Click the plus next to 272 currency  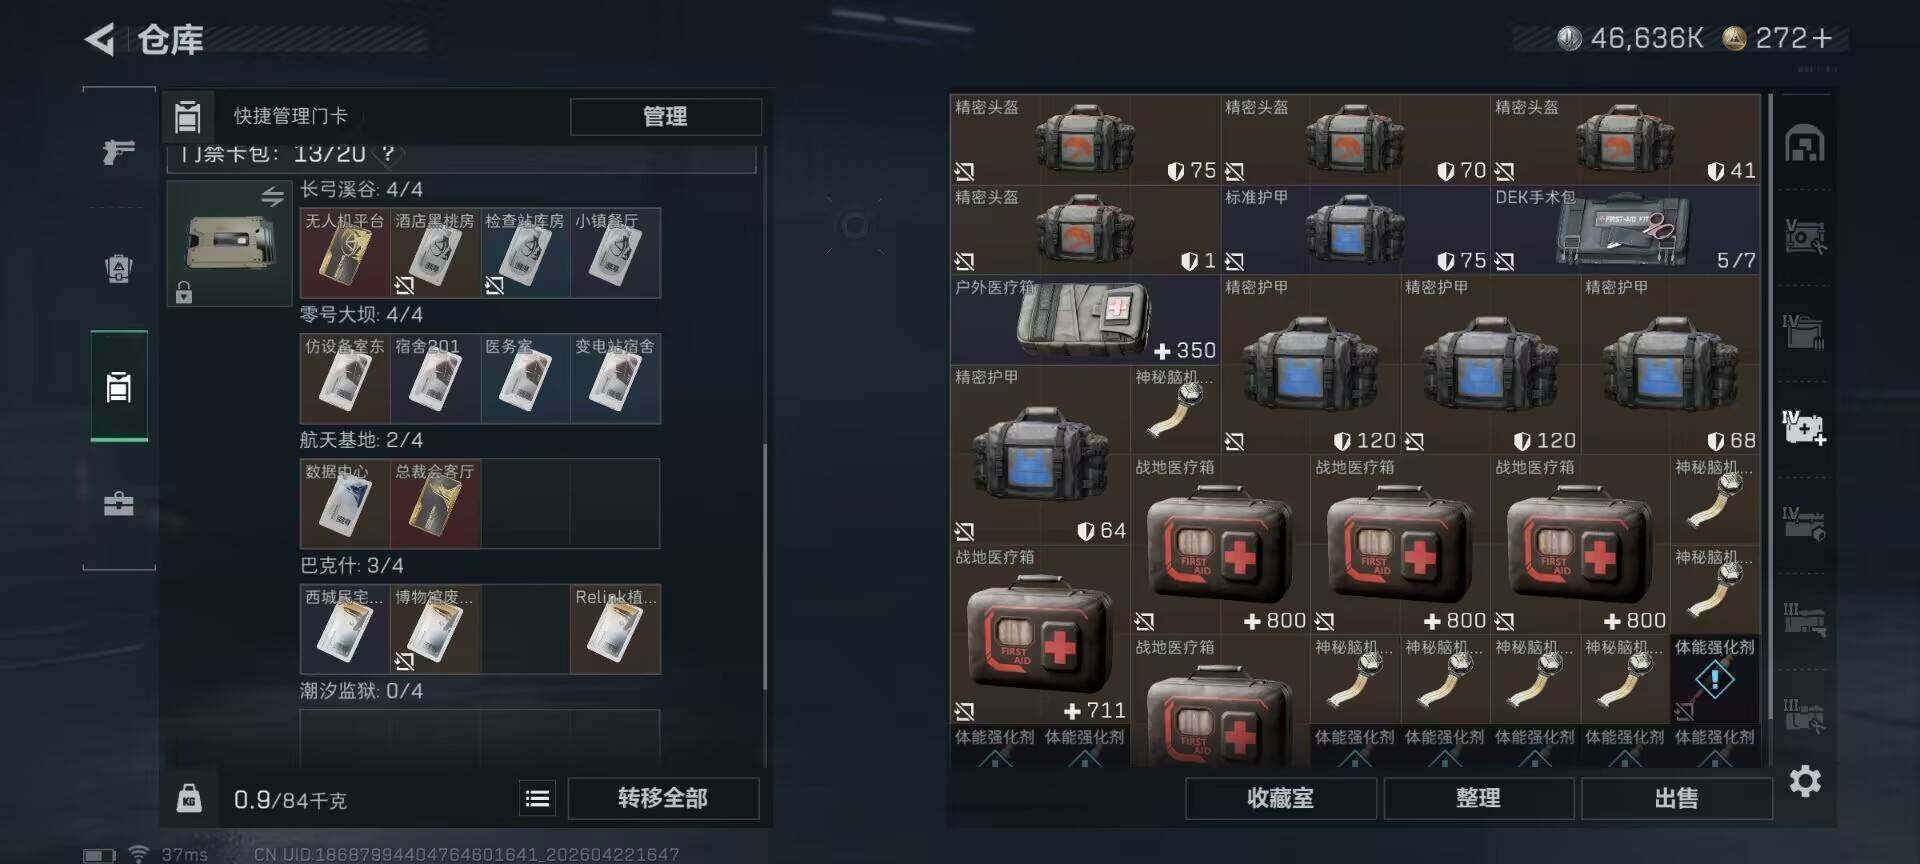(1822, 38)
